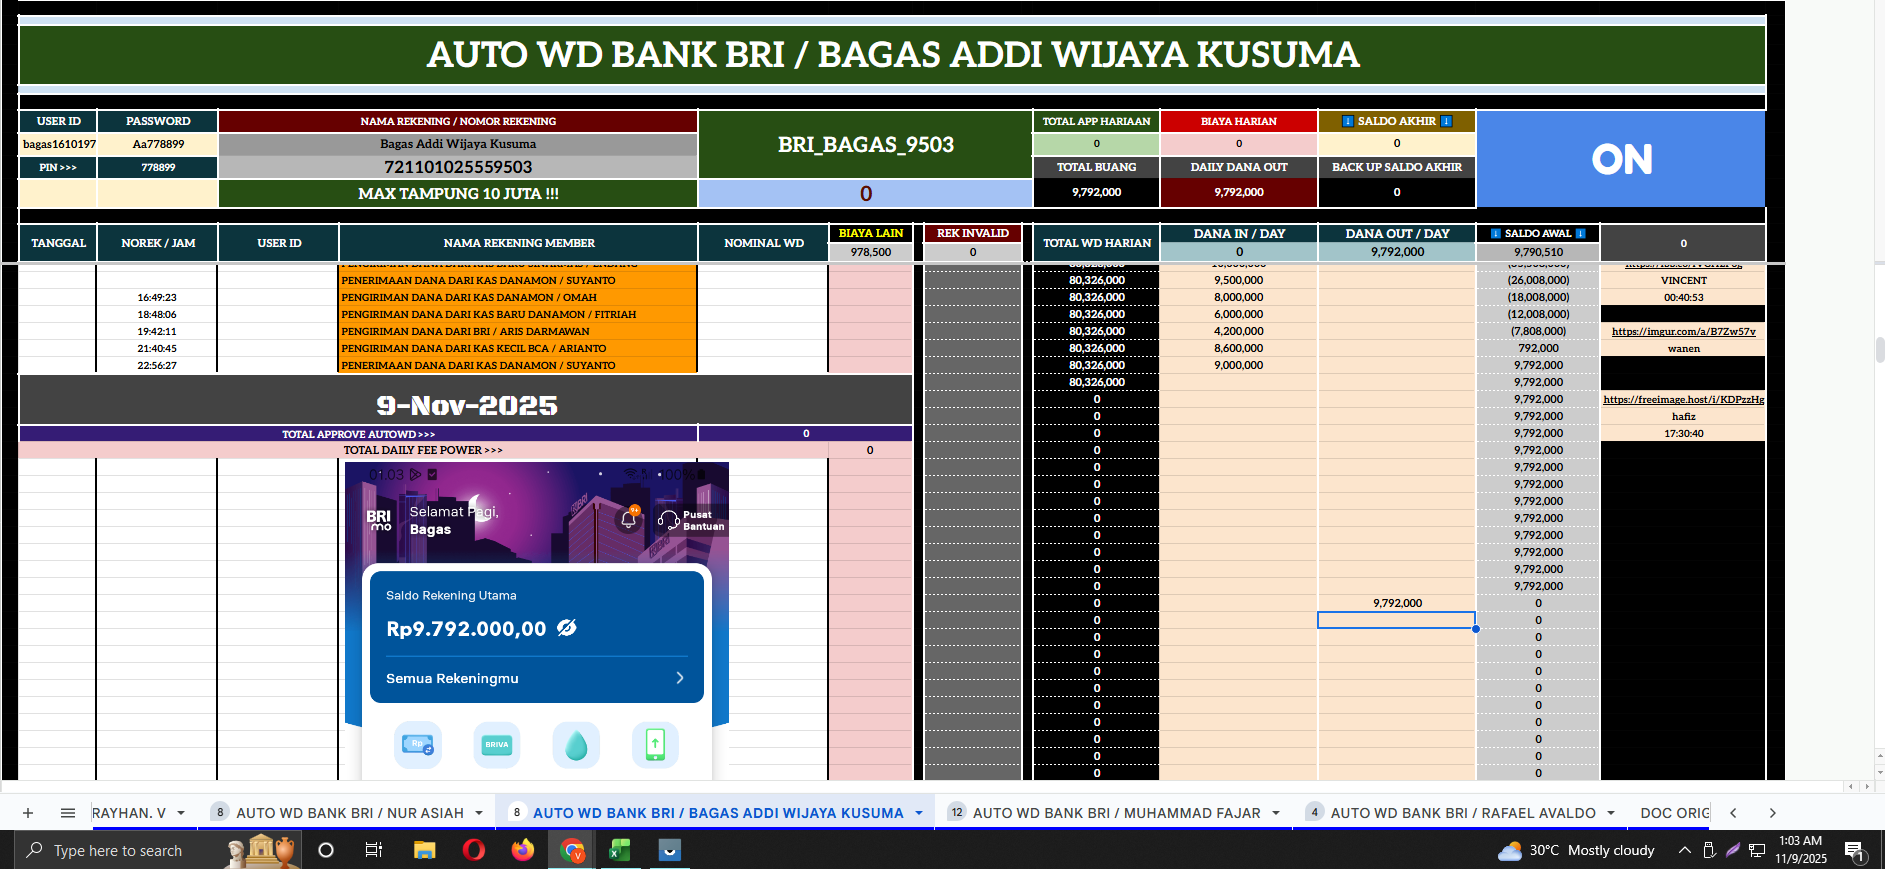Switch to AUTO WD BANK BRI / RAFAEL AVALDO tab

[1463, 813]
